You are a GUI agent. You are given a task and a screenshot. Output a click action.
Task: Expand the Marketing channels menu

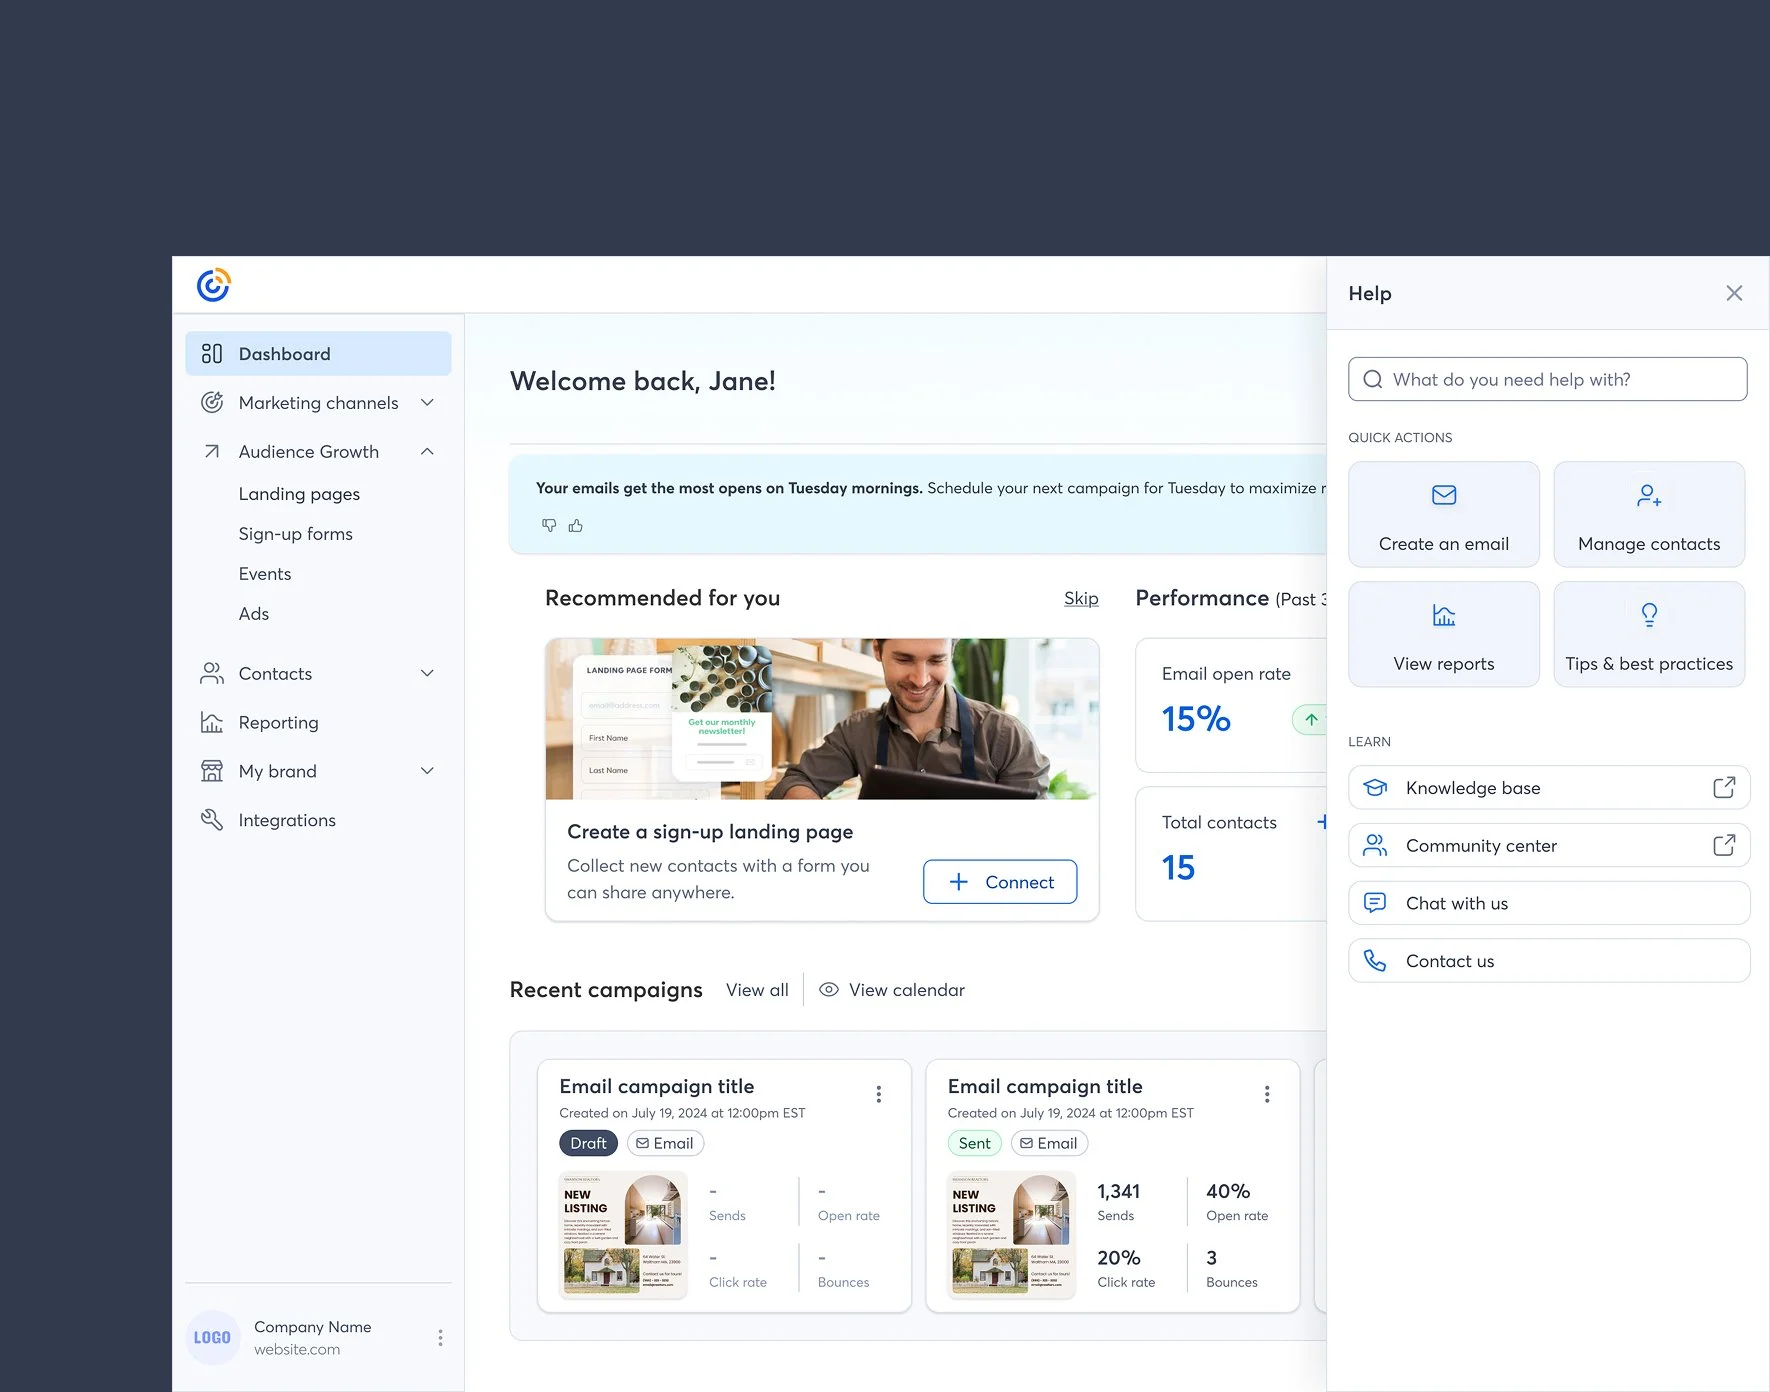427,403
